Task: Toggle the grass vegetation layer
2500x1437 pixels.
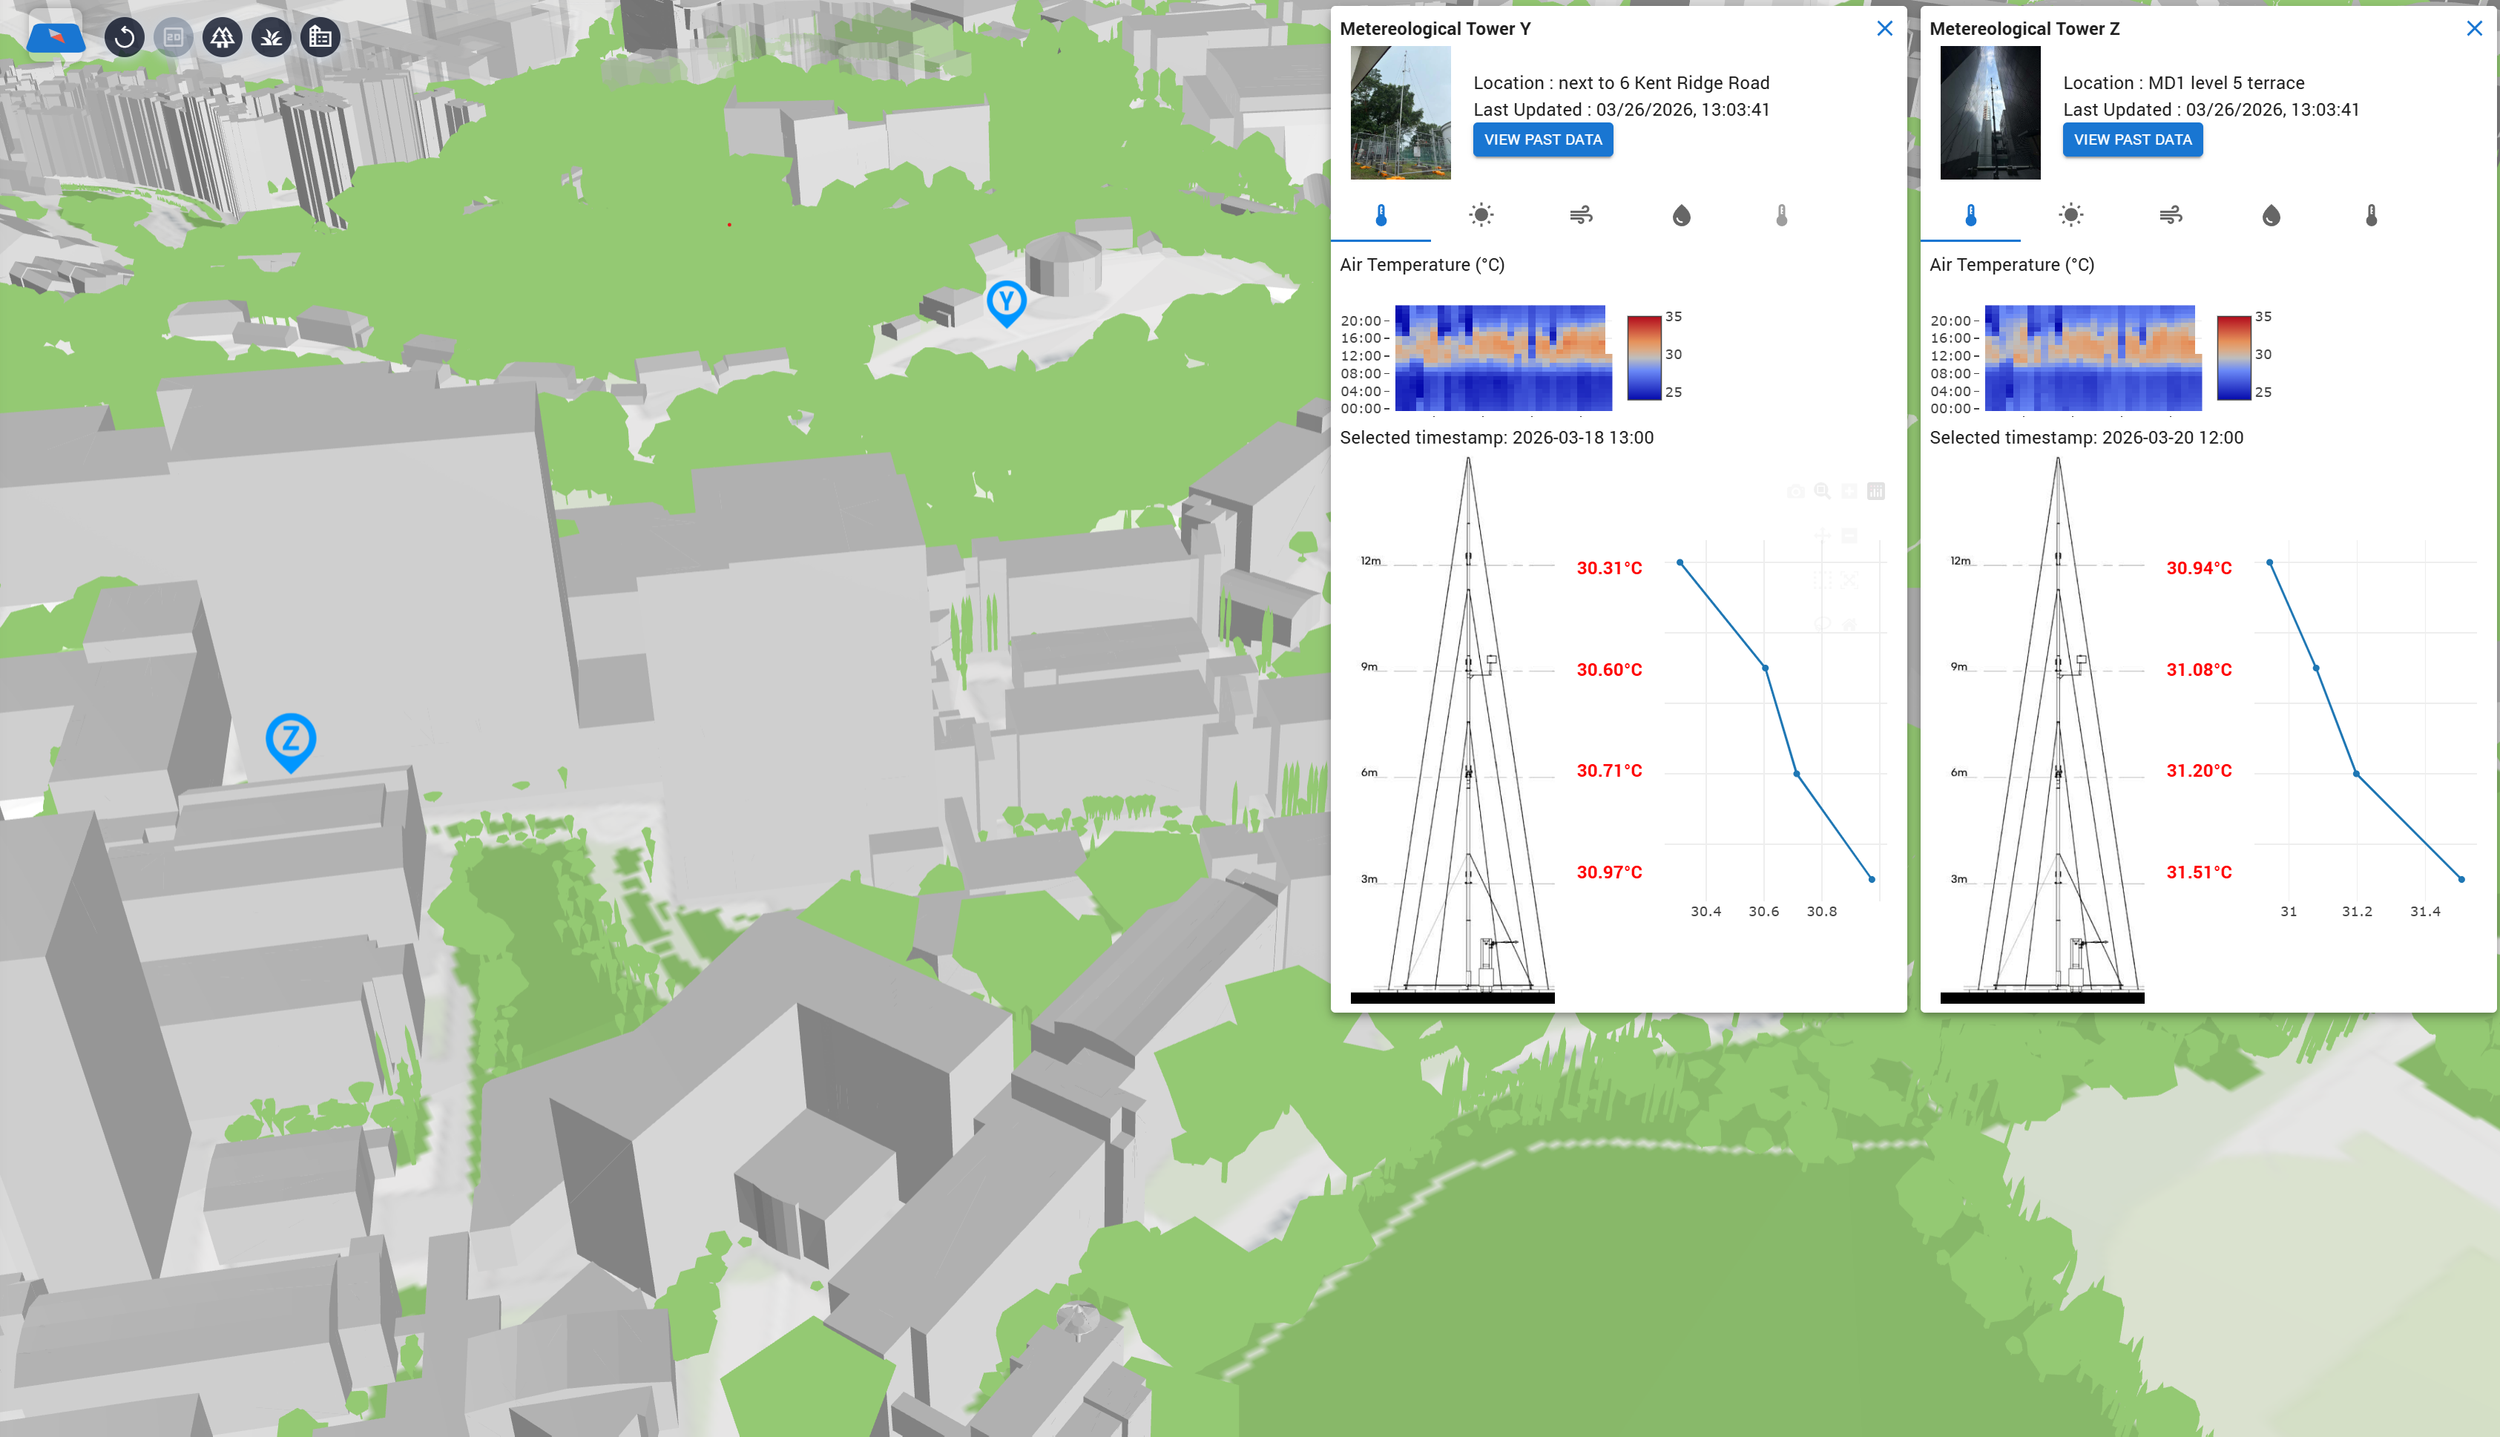Action: point(271,38)
